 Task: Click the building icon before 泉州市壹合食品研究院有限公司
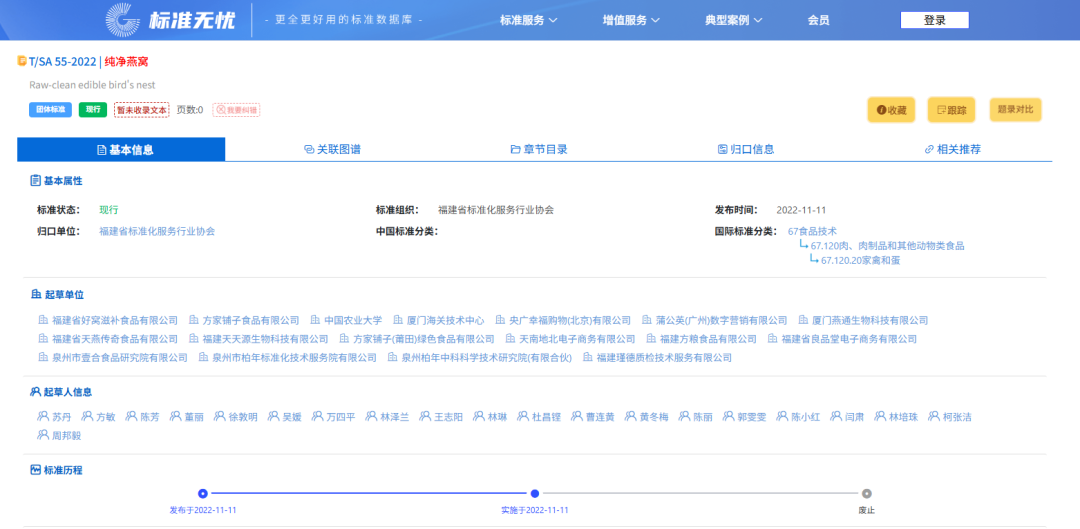click(x=43, y=357)
